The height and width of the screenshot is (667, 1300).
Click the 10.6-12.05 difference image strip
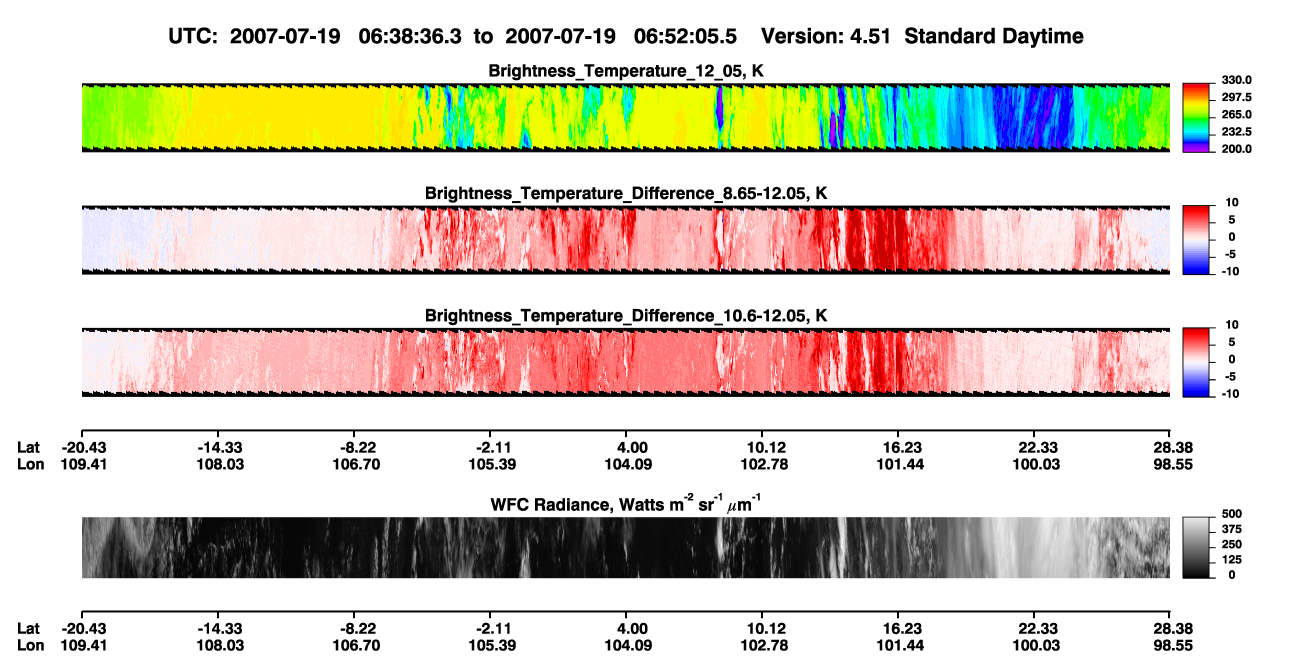point(625,363)
